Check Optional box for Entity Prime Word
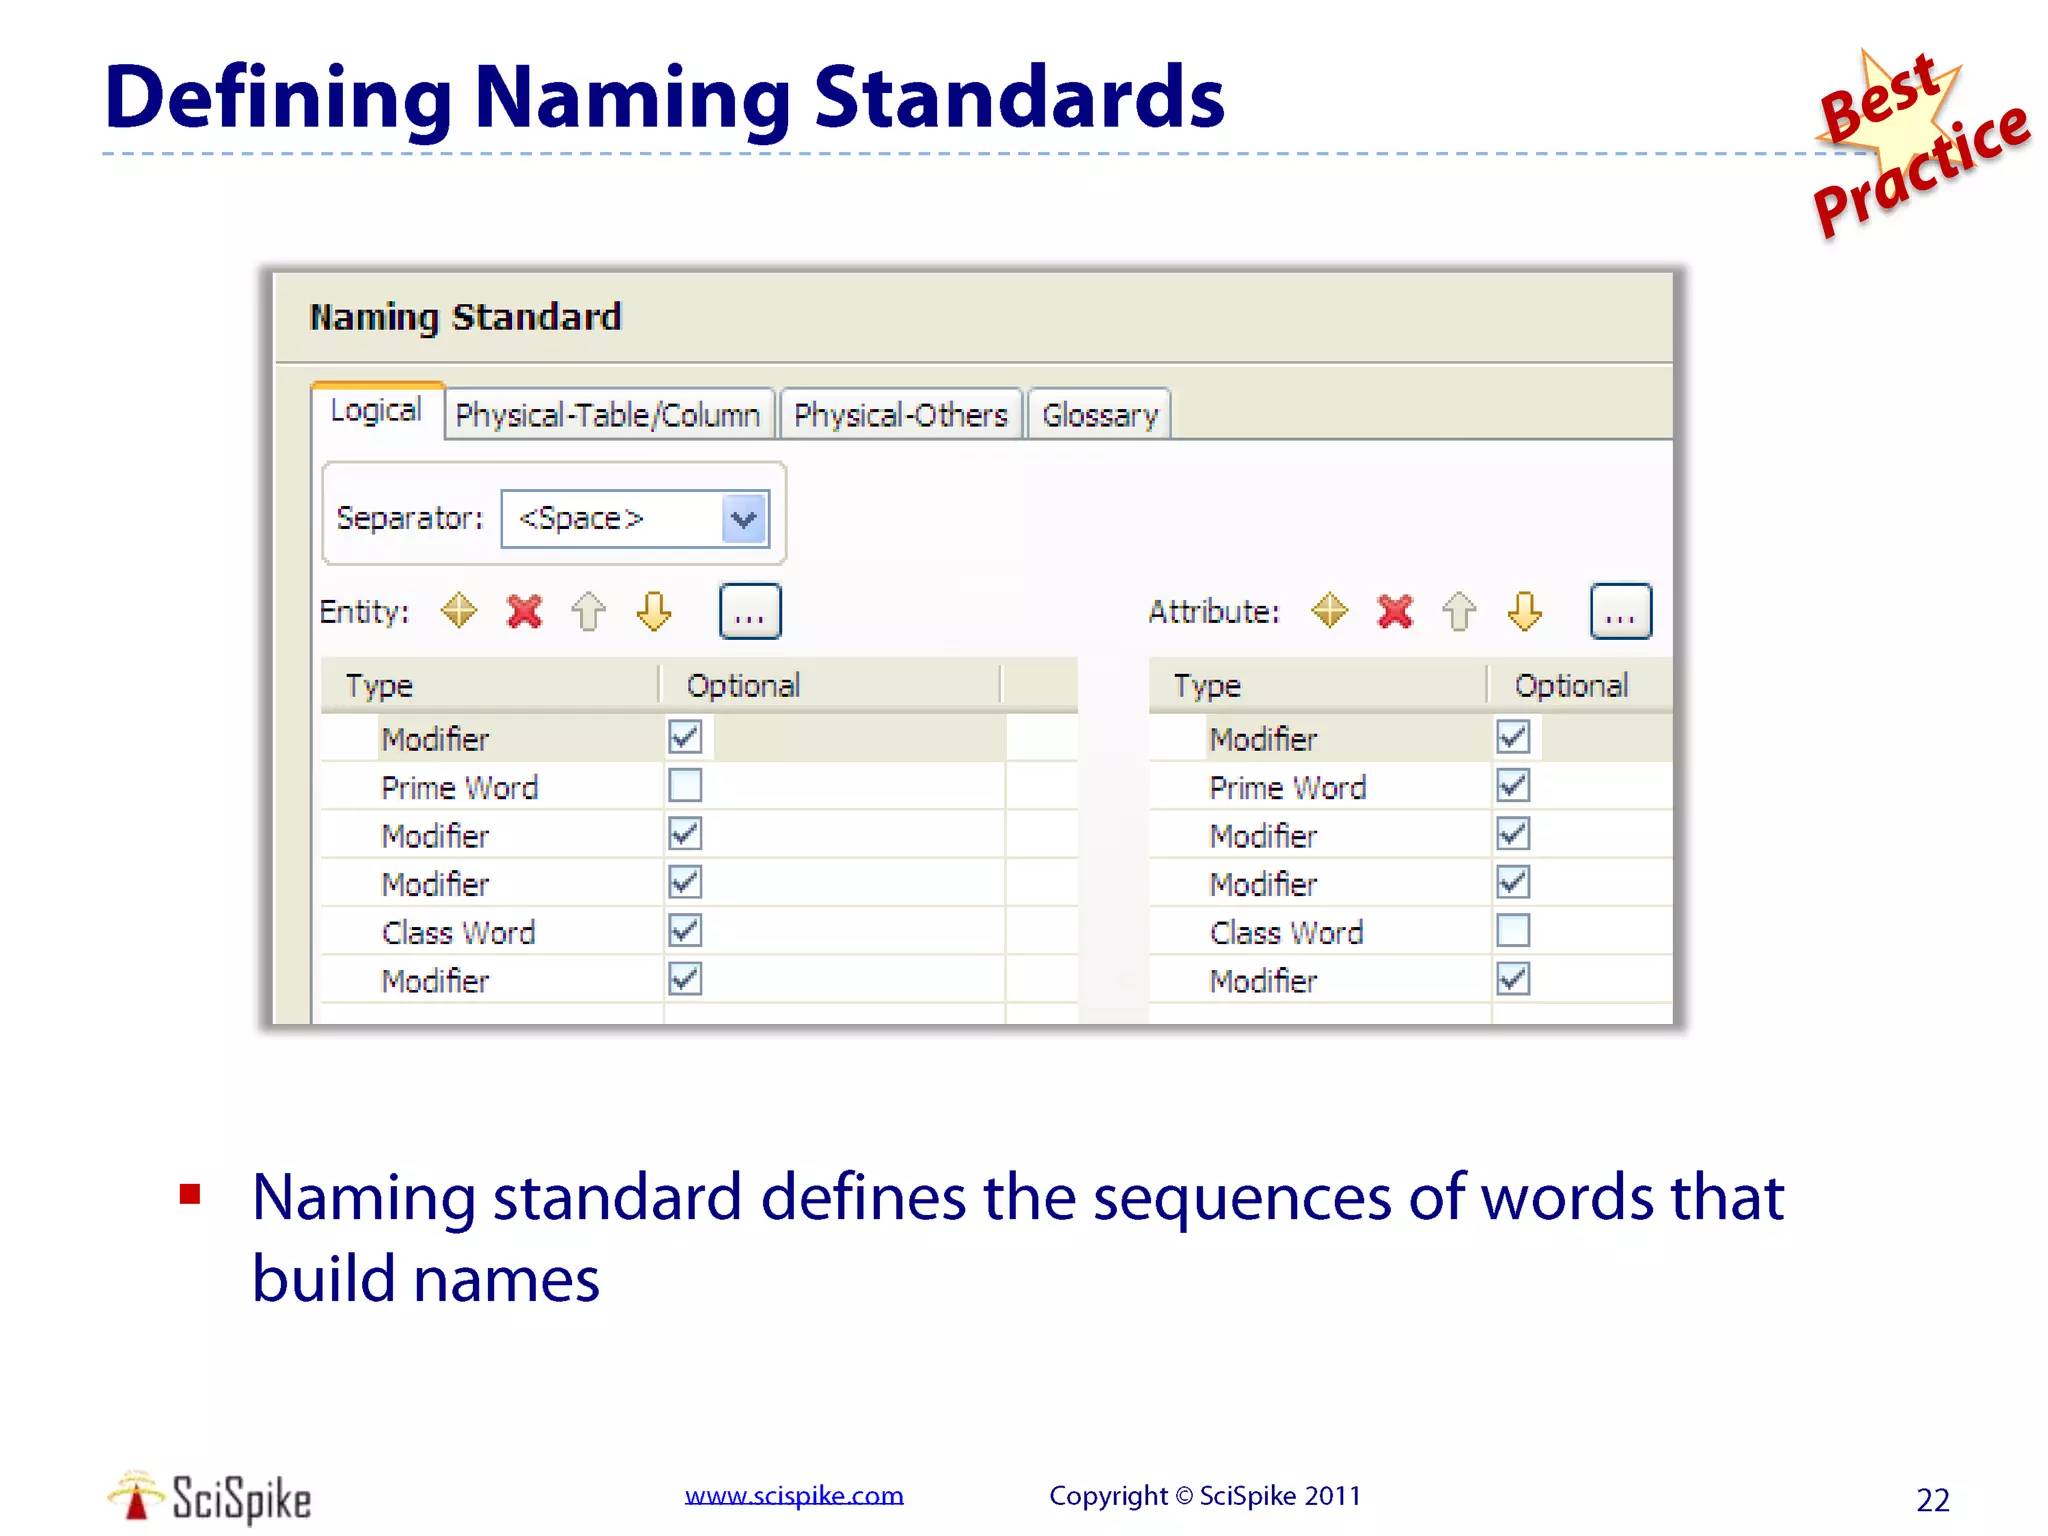The height and width of the screenshot is (1536, 2048). tap(685, 786)
